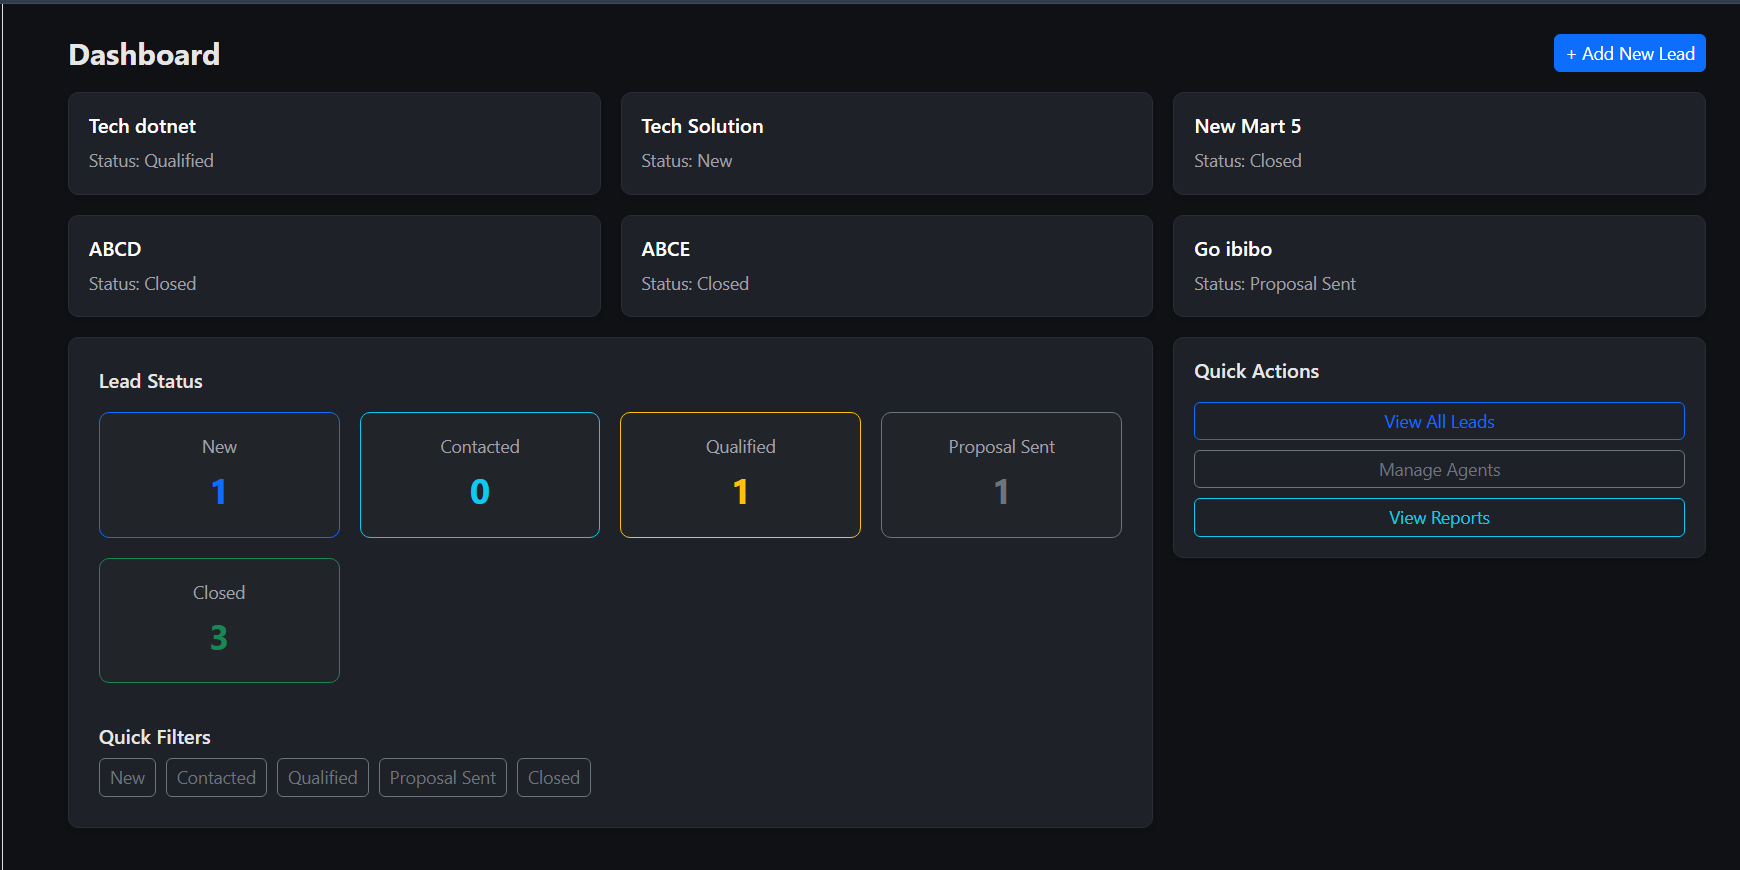Toggle the Contacted quick filter

pos(216,778)
